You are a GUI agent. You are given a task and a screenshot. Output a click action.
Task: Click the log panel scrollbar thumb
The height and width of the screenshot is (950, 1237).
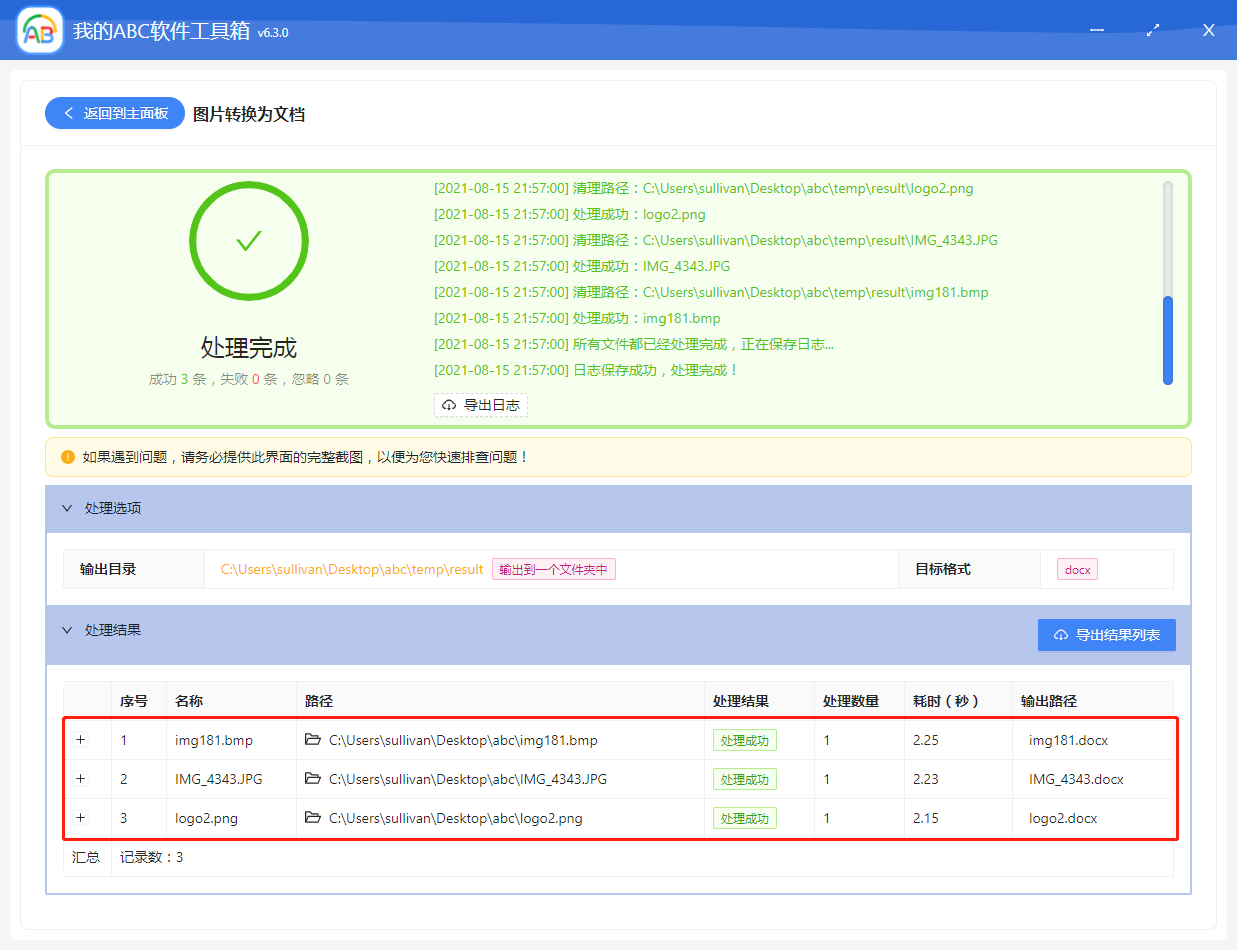[1167, 340]
